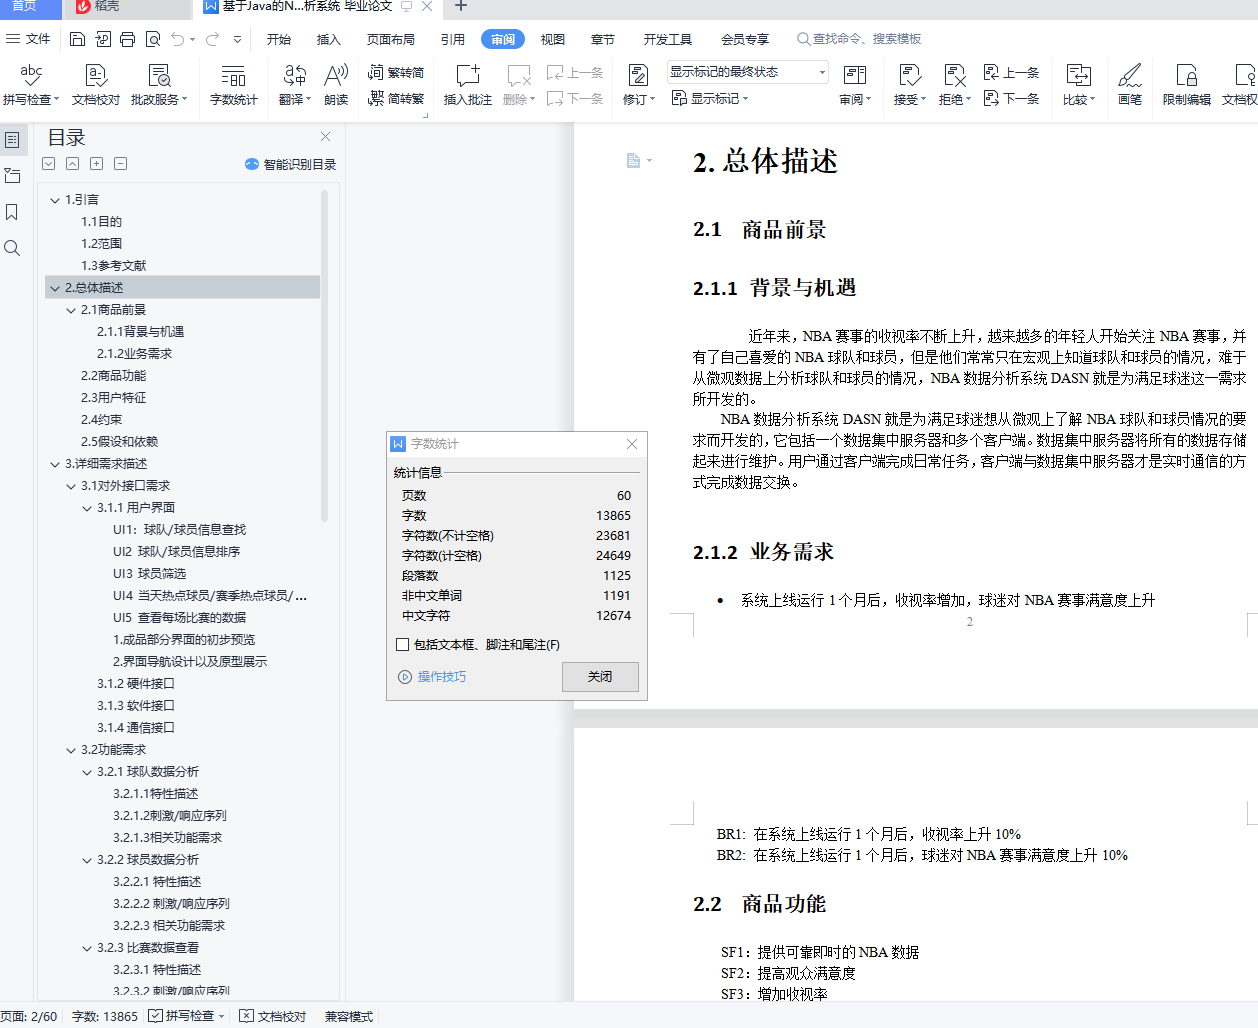Click the page icon beside heading 2. 总体描述
Image resolution: width=1258 pixels, height=1028 pixels.
[x=633, y=160]
